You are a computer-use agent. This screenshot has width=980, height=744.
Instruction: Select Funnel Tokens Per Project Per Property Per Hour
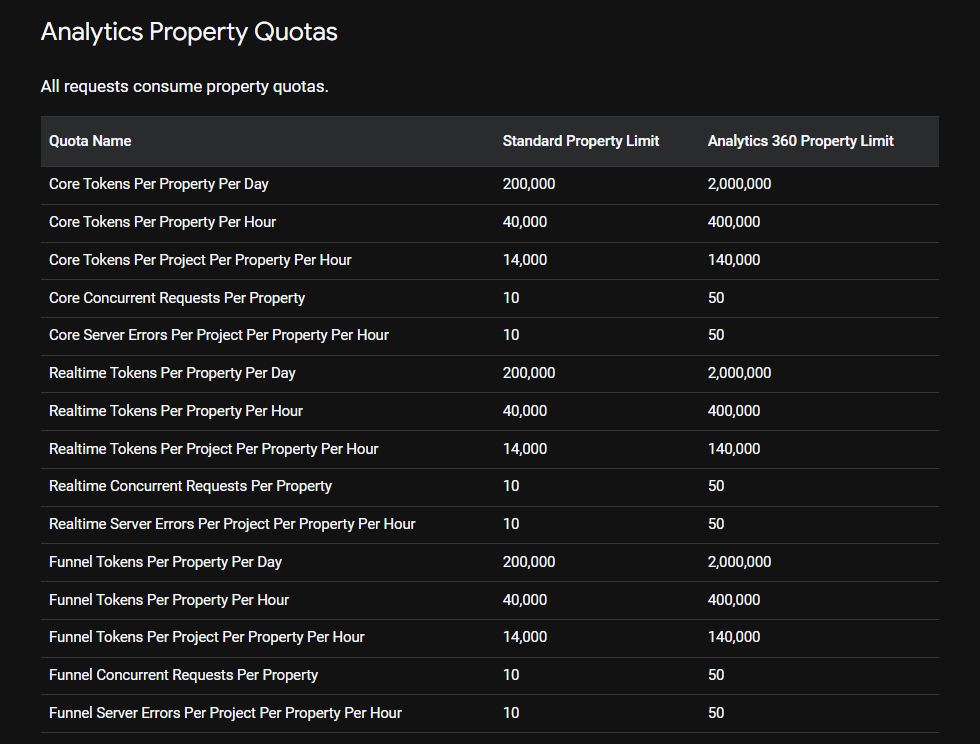pos(206,637)
